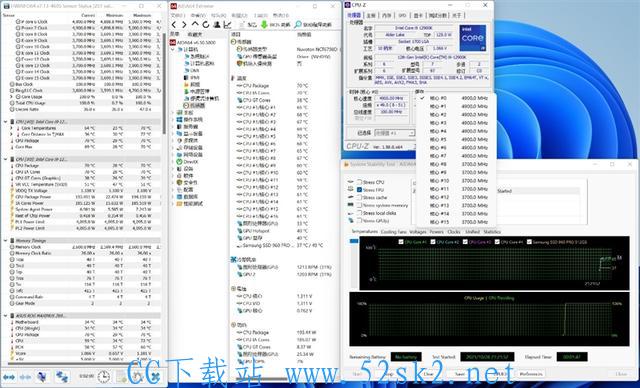Open the AIDA64 graph chart tool
The height and width of the screenshot is (388, 640).
click(x=227, y=24)
